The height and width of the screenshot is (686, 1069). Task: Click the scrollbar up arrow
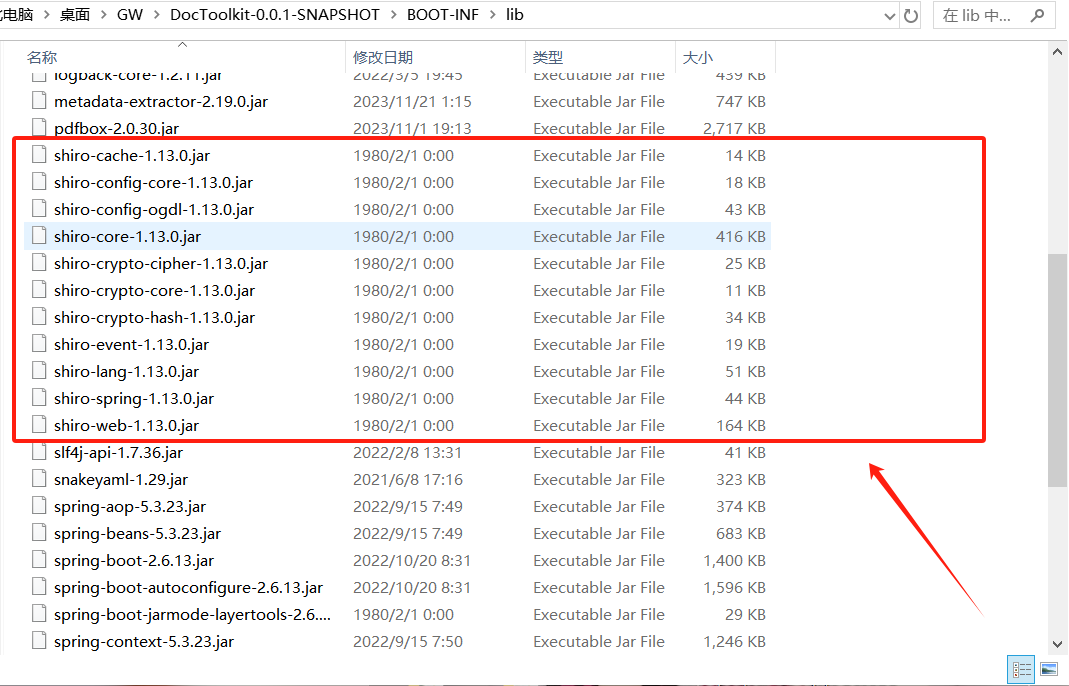1057,52
